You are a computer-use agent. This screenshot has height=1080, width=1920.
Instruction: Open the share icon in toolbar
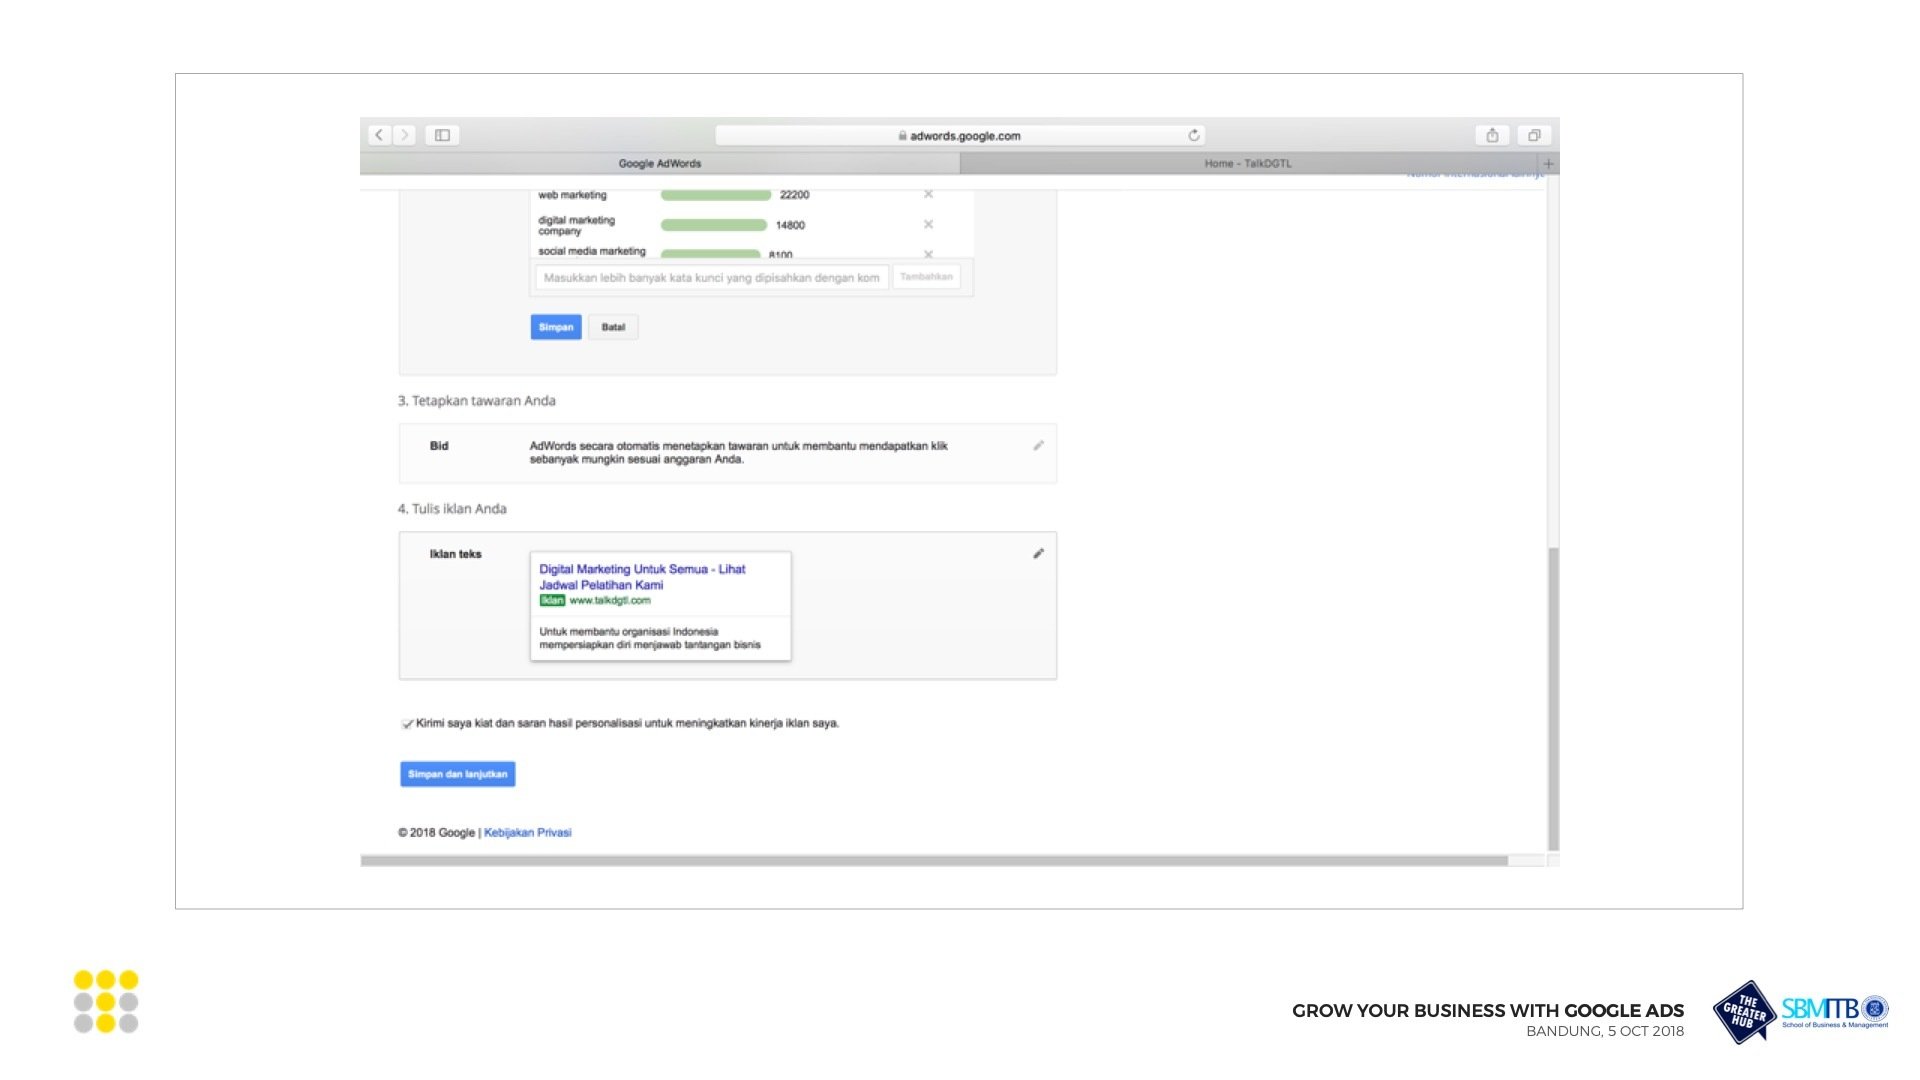tap(1492, 135)
